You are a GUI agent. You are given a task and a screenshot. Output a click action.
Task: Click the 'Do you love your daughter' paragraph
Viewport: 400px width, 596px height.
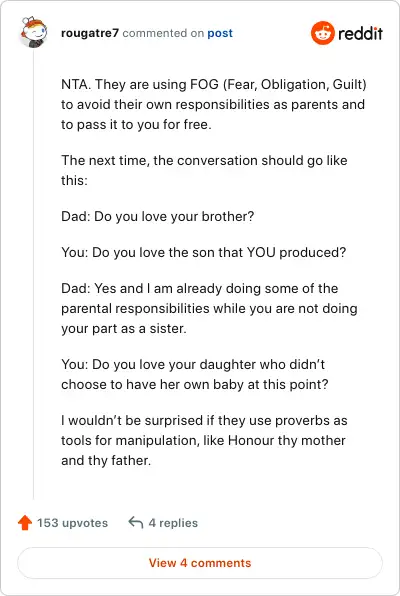pos(195,374)
